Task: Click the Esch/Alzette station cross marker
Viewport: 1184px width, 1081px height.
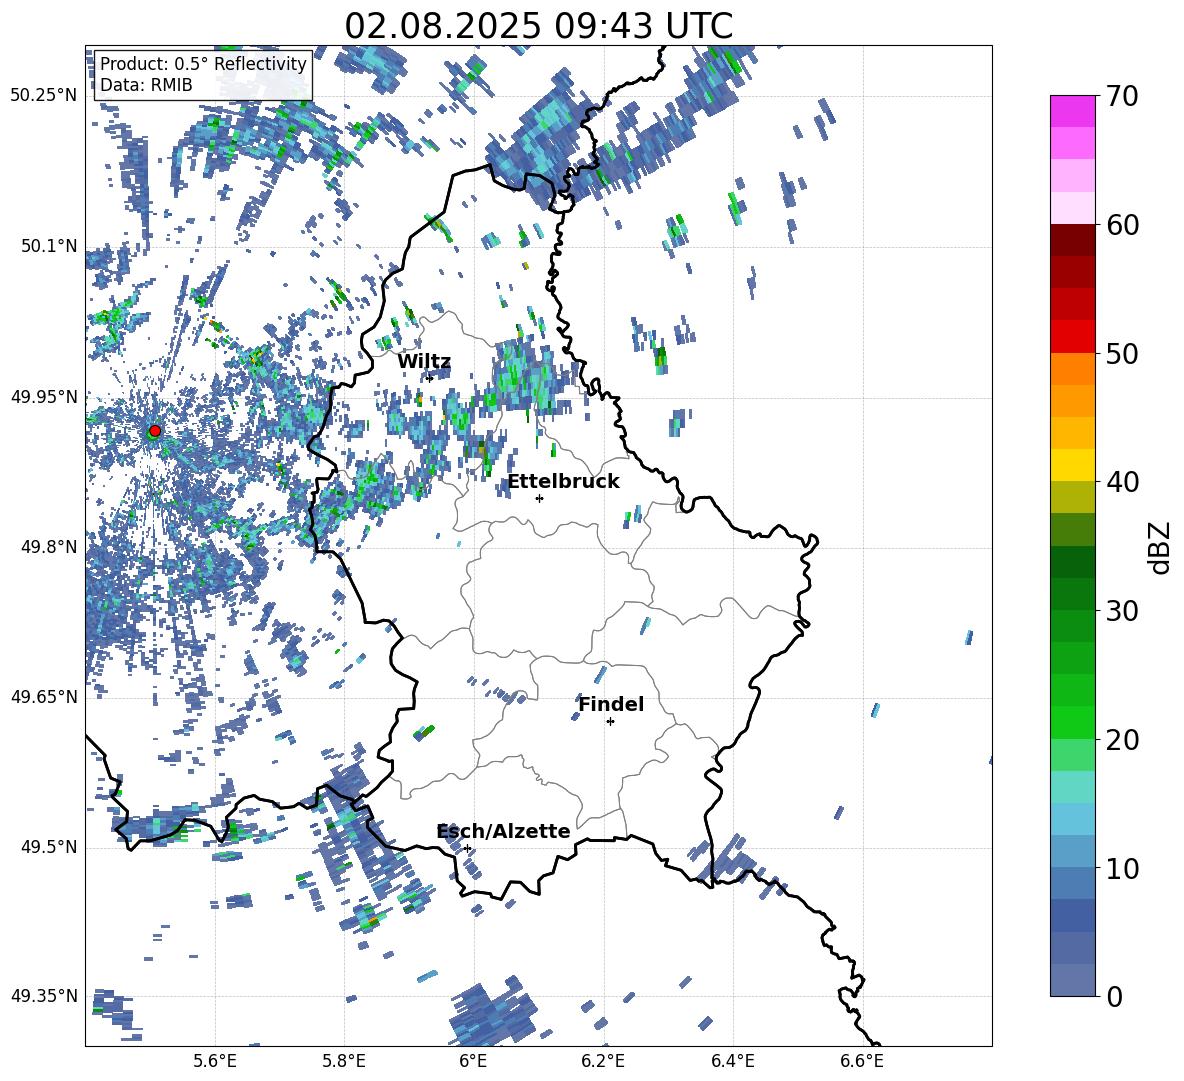Action: coord(467,848)
